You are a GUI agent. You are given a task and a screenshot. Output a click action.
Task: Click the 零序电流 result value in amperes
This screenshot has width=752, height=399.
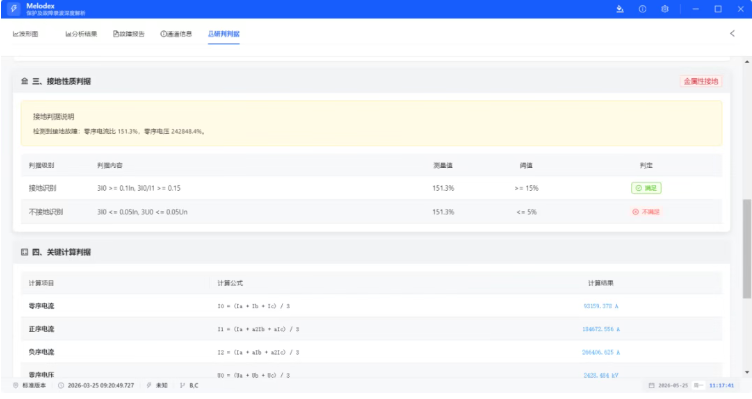[x=600, y=306]
